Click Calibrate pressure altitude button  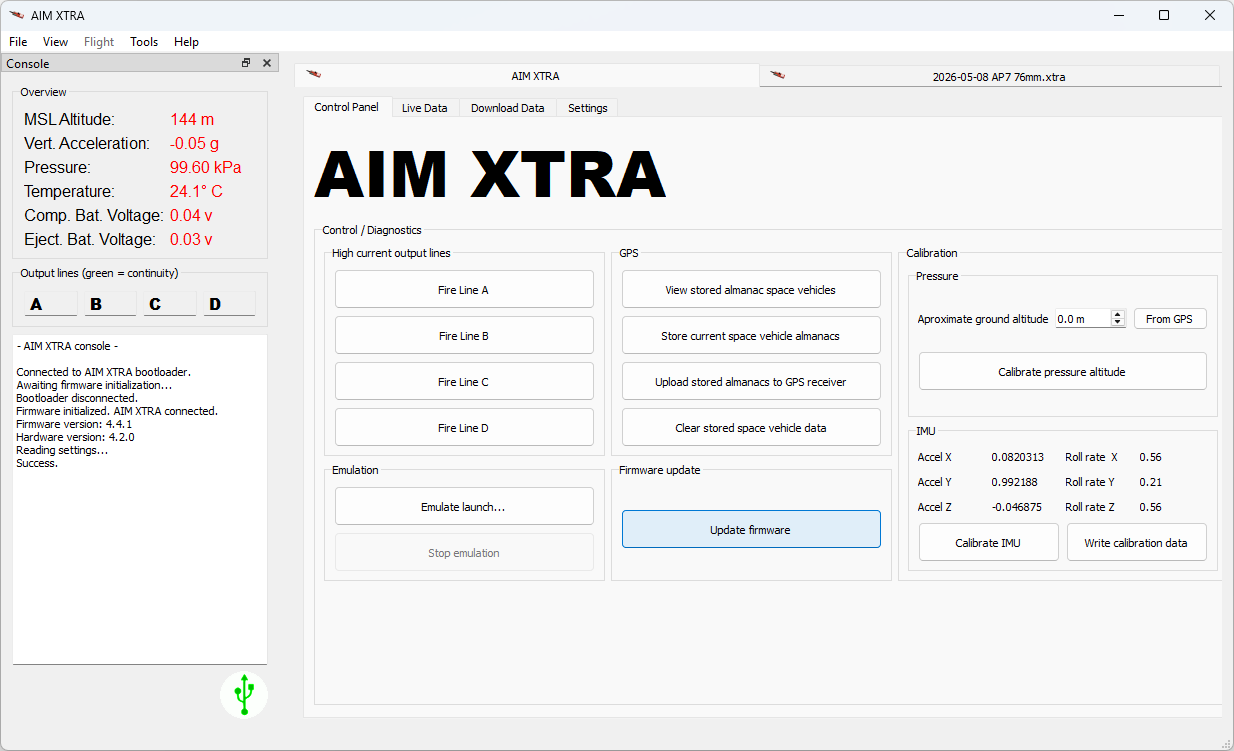[x=1062, y=372]
